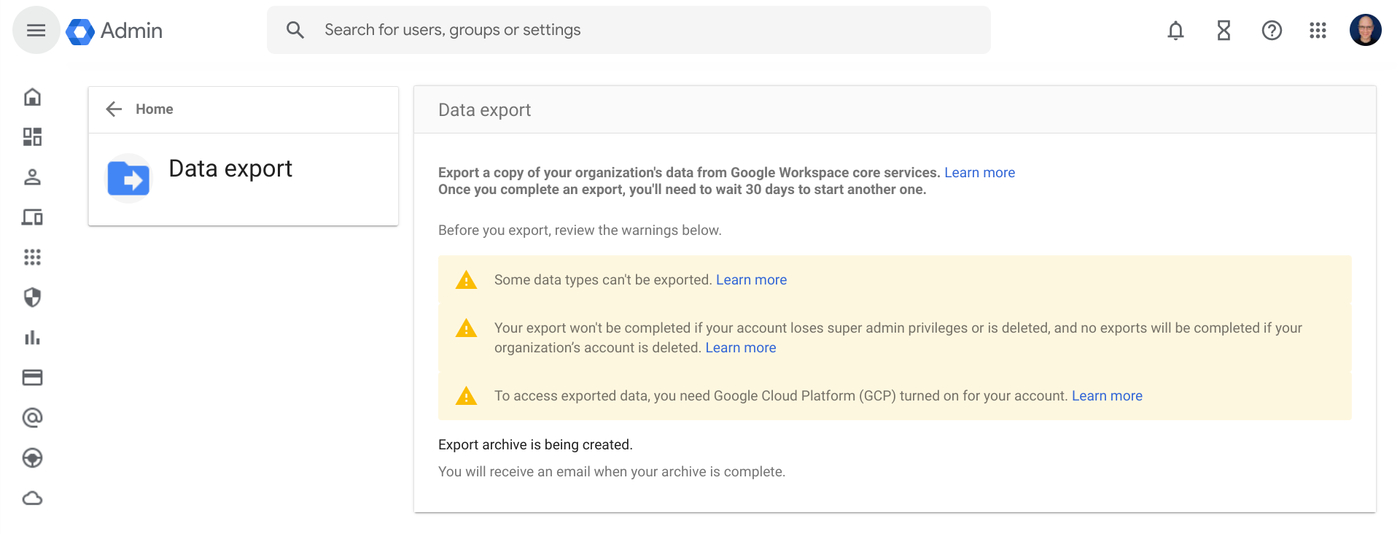Go to Home in sidebar

(33, 97)
